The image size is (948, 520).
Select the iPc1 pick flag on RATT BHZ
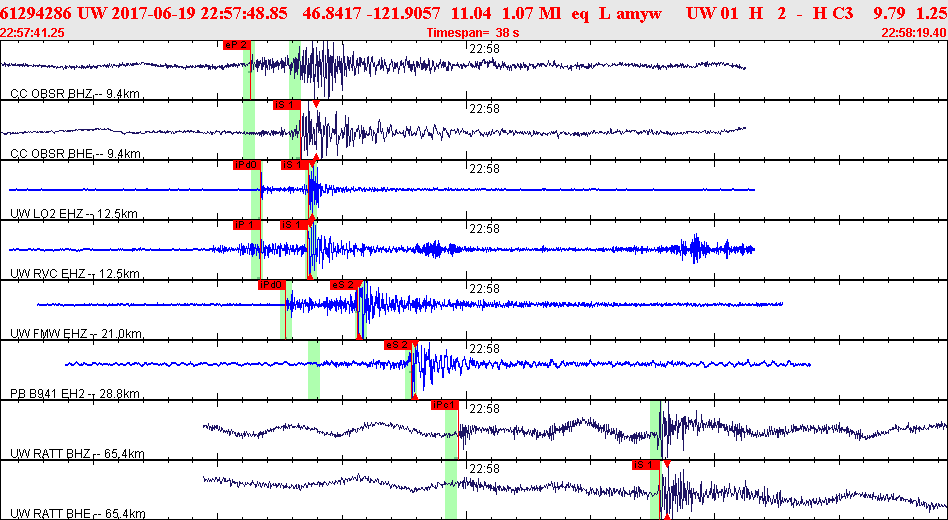pos(444,405)
